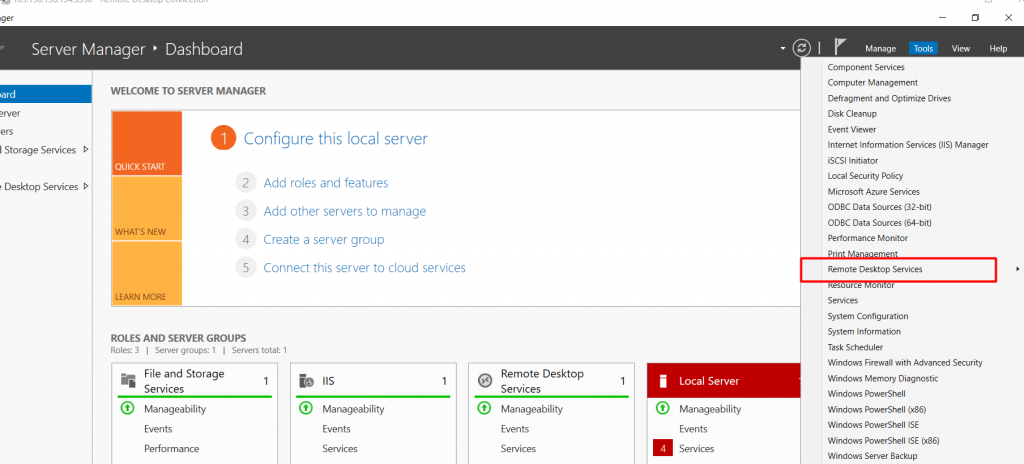This screenshot has height=464, width=1024.
Task: Click green Manageability status icon under IIS
Action: click(306, 408)
